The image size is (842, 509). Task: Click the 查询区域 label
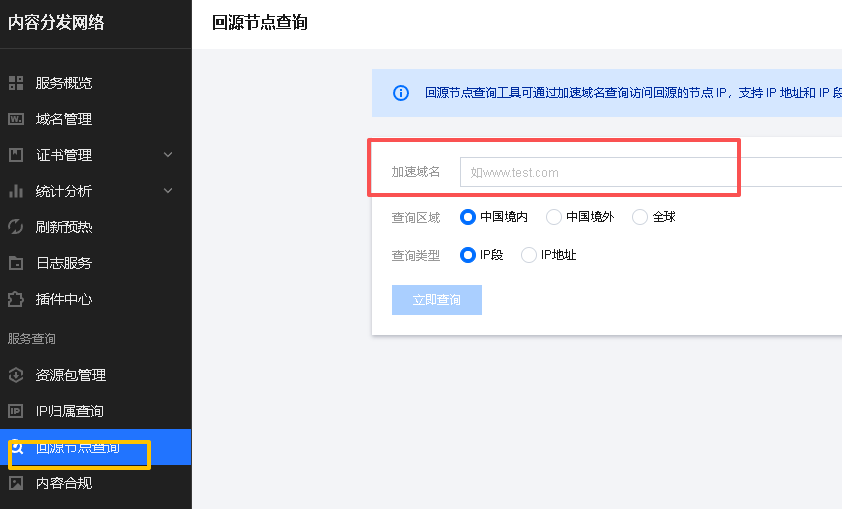pyautogui.click(x=416, y=217)
